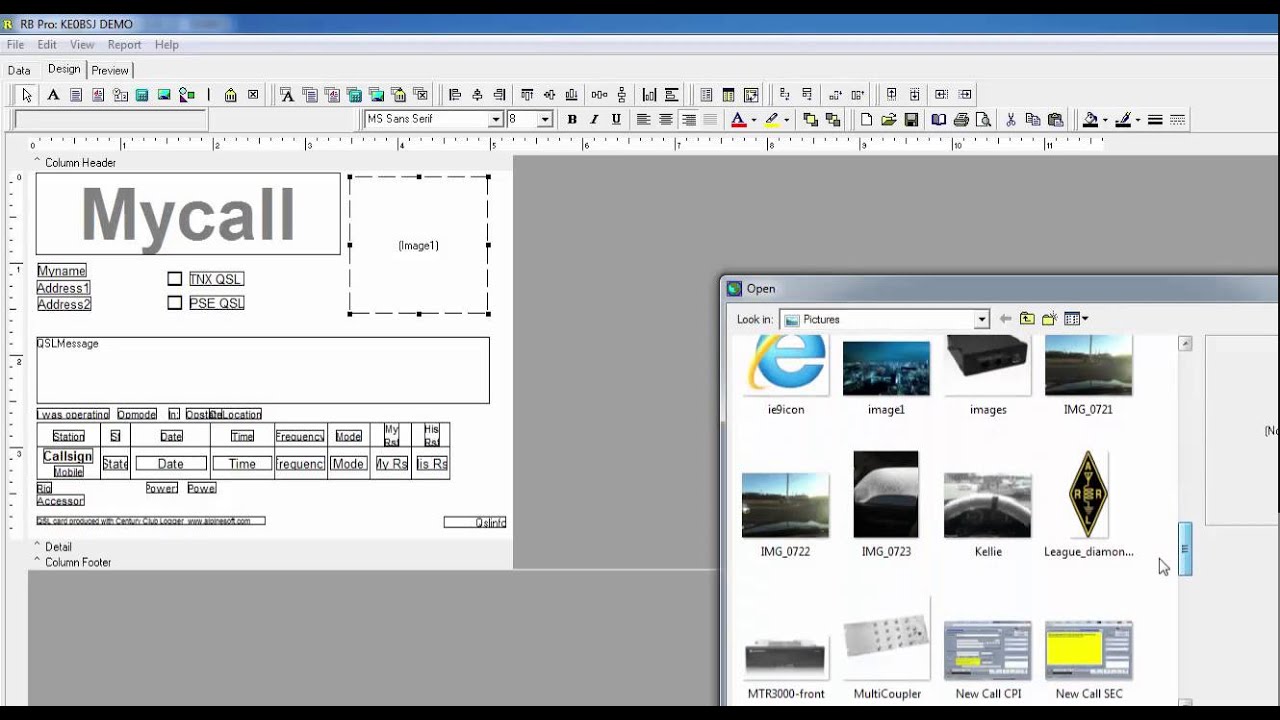The image size is (1280, 720).
Task: Switch to the Preview tab
Action: pyautogui.click(x=110, y=70)
